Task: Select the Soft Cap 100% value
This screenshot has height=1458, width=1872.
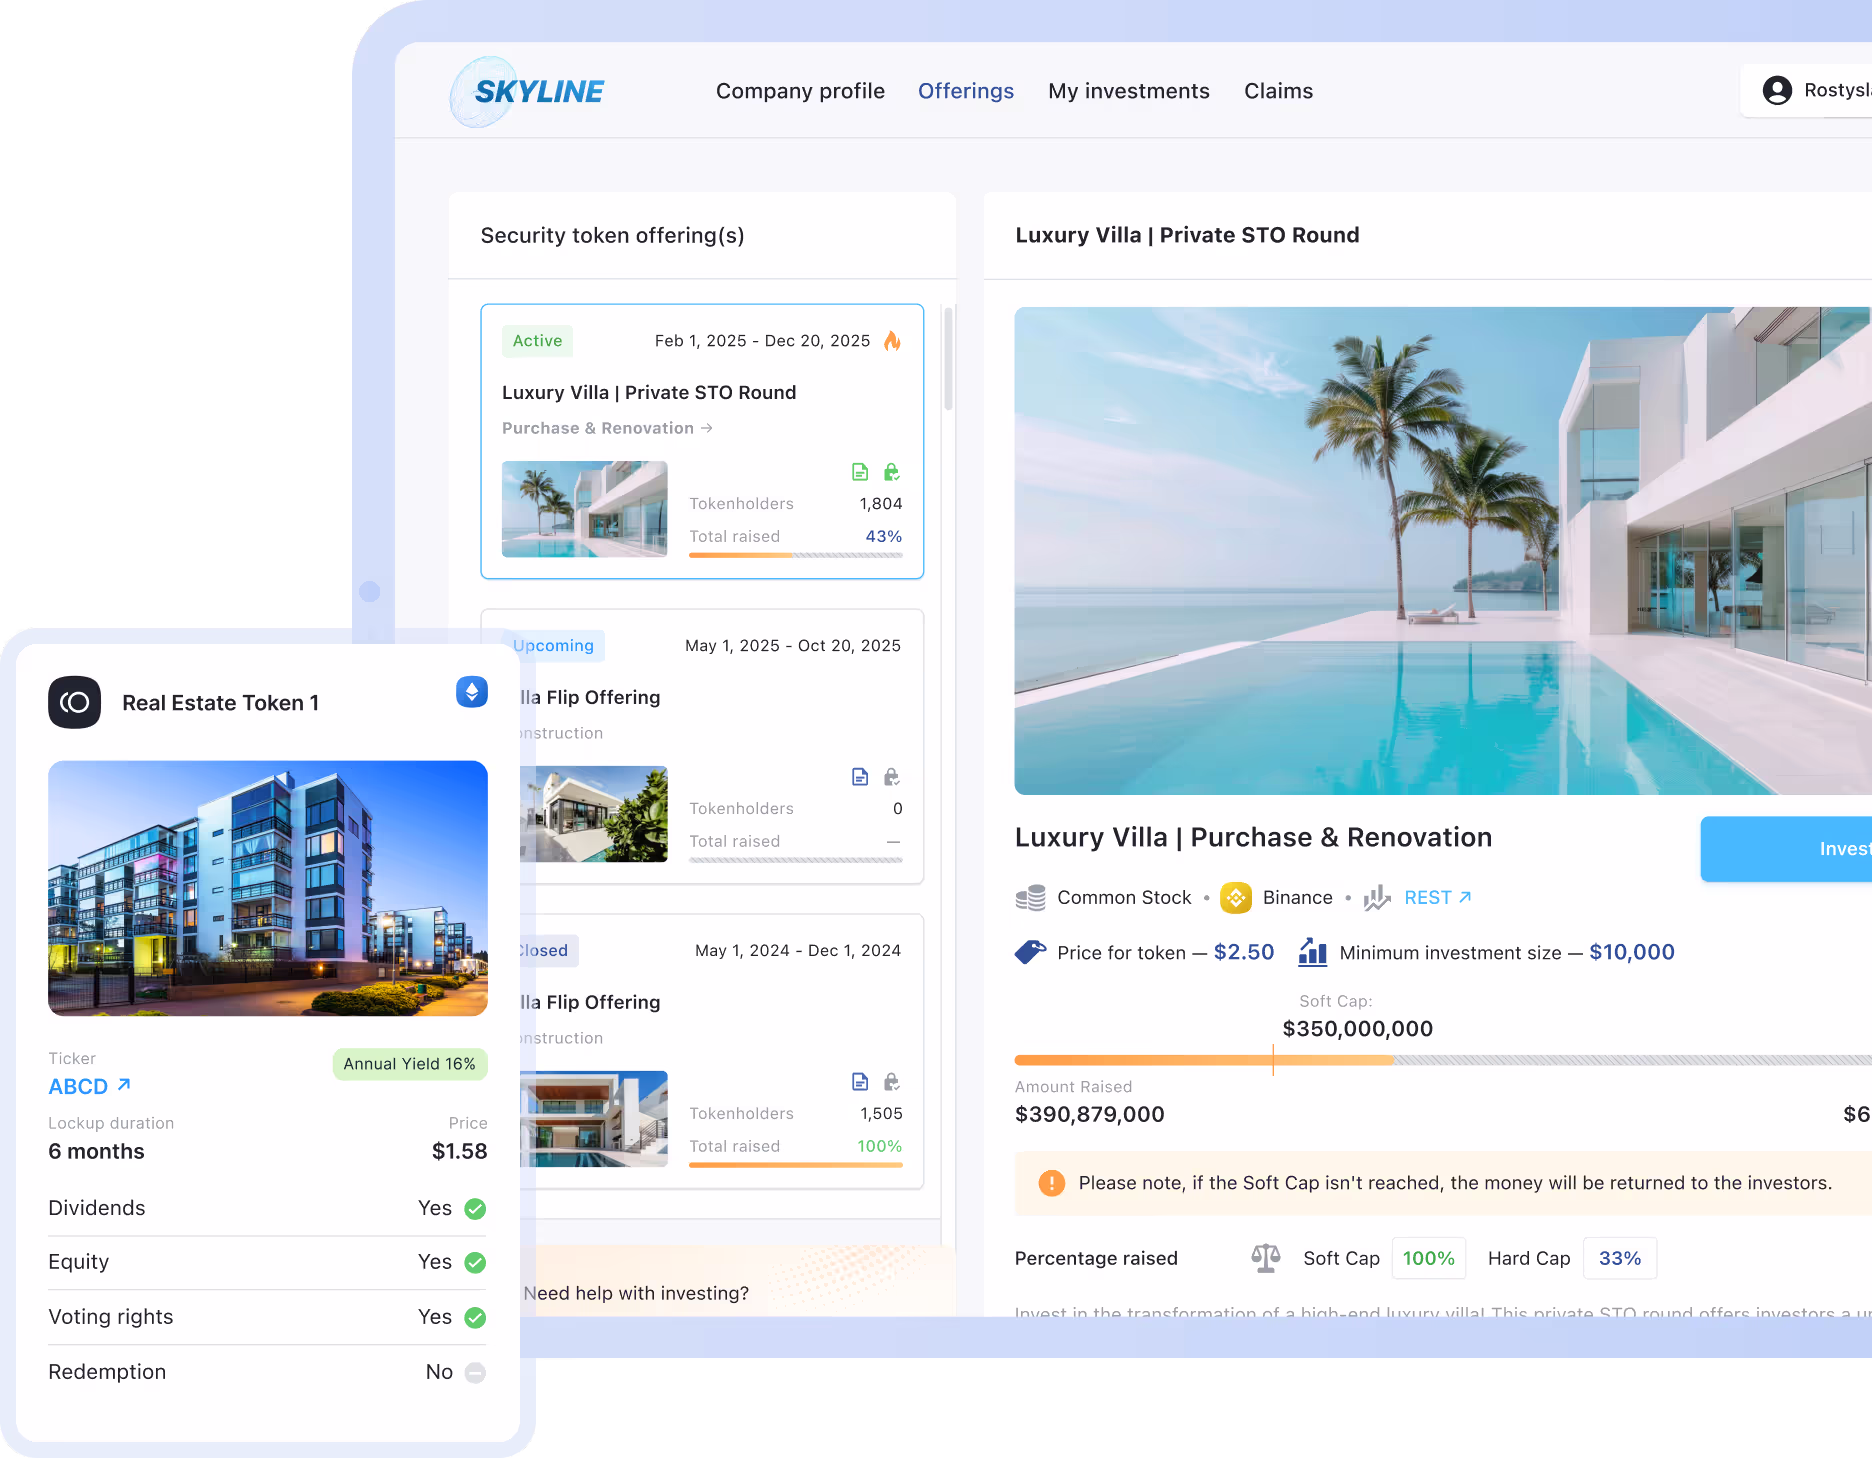Action: (x=1429, y=1258)
